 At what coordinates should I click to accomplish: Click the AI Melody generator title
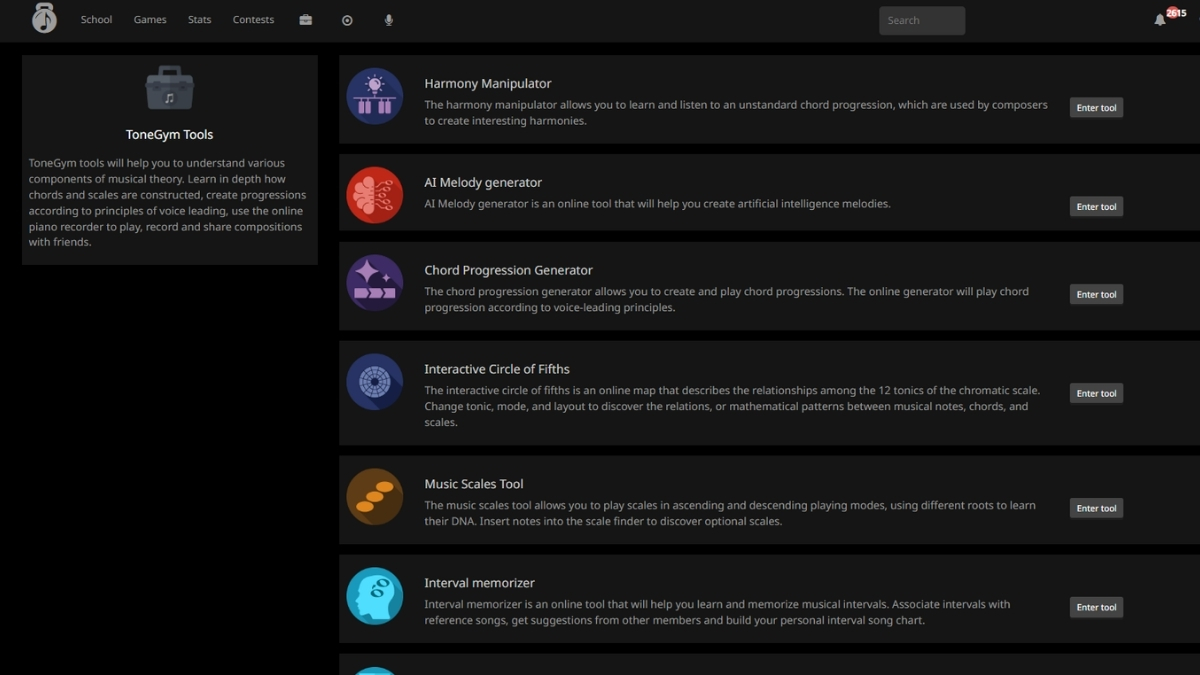point(483,183)
